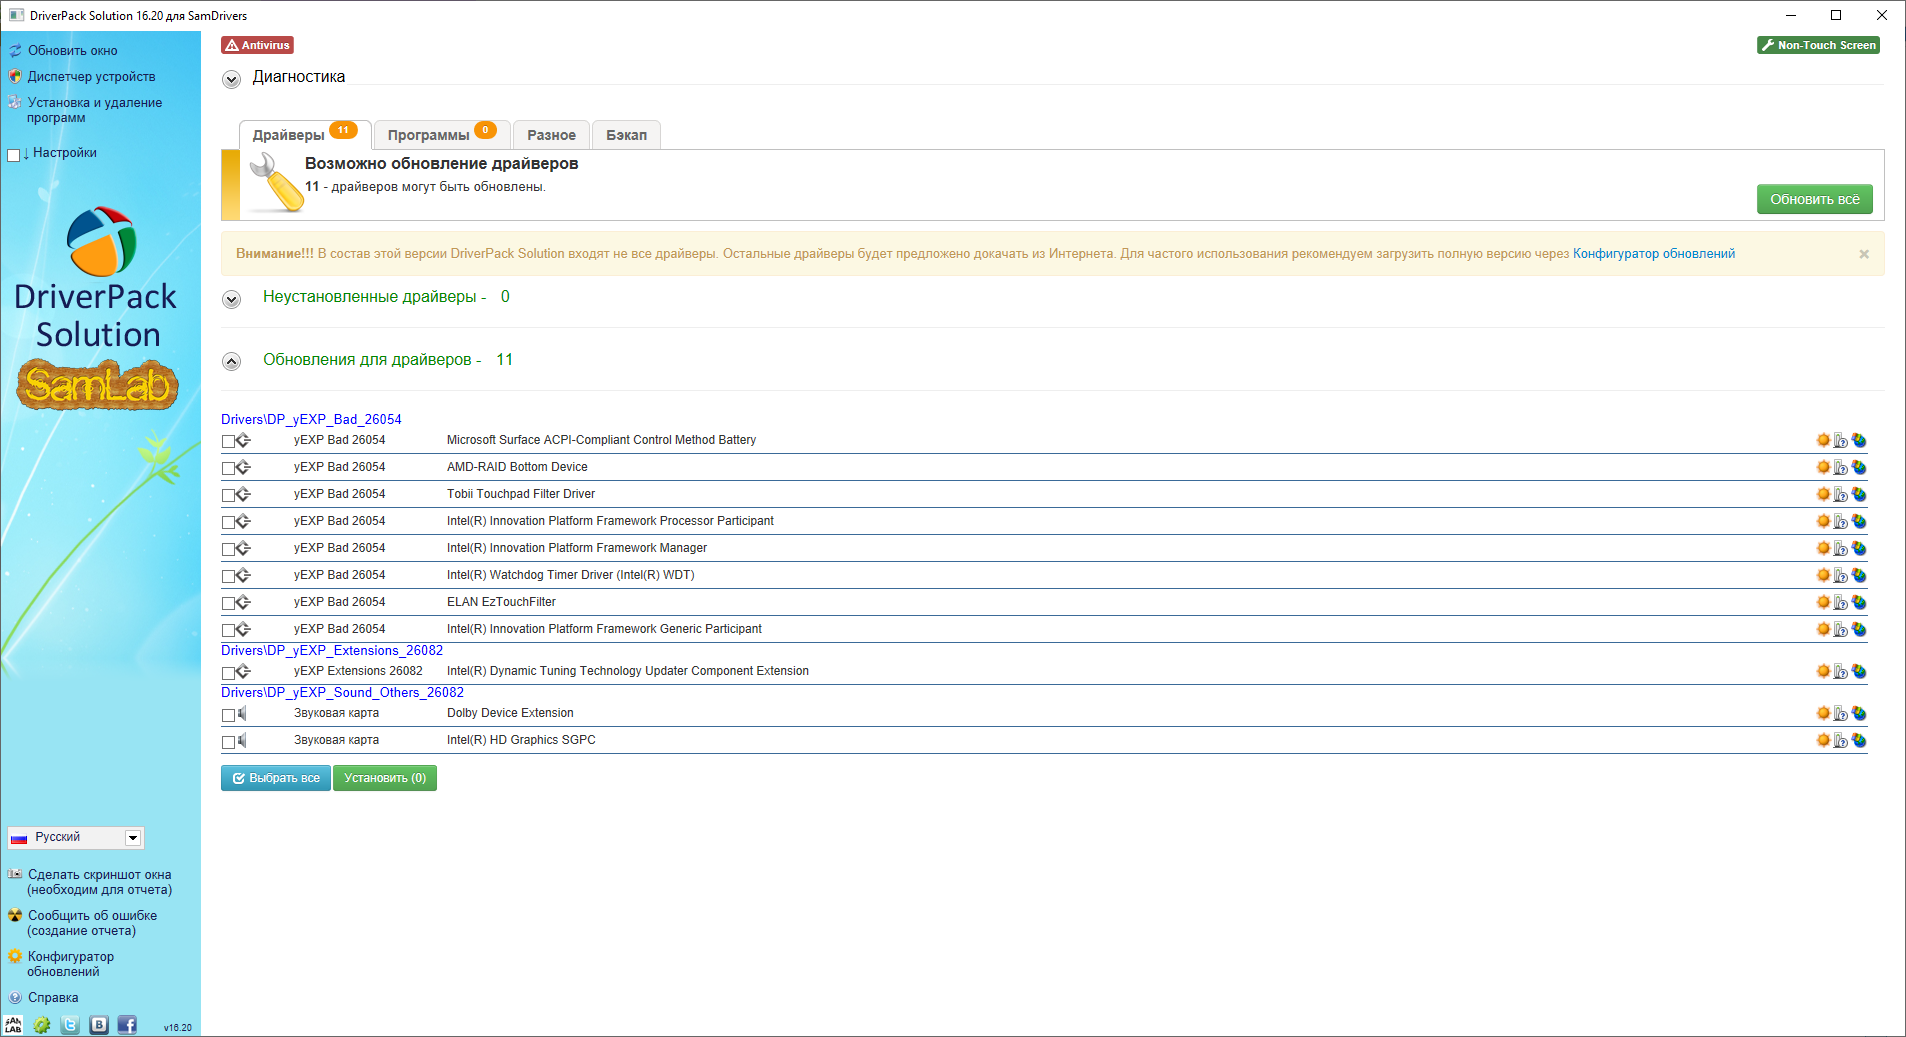This screenshot has height=1037, width=1906.
Task: Open Диспетчер устройств from the sidebar
Action: [91, 77]
